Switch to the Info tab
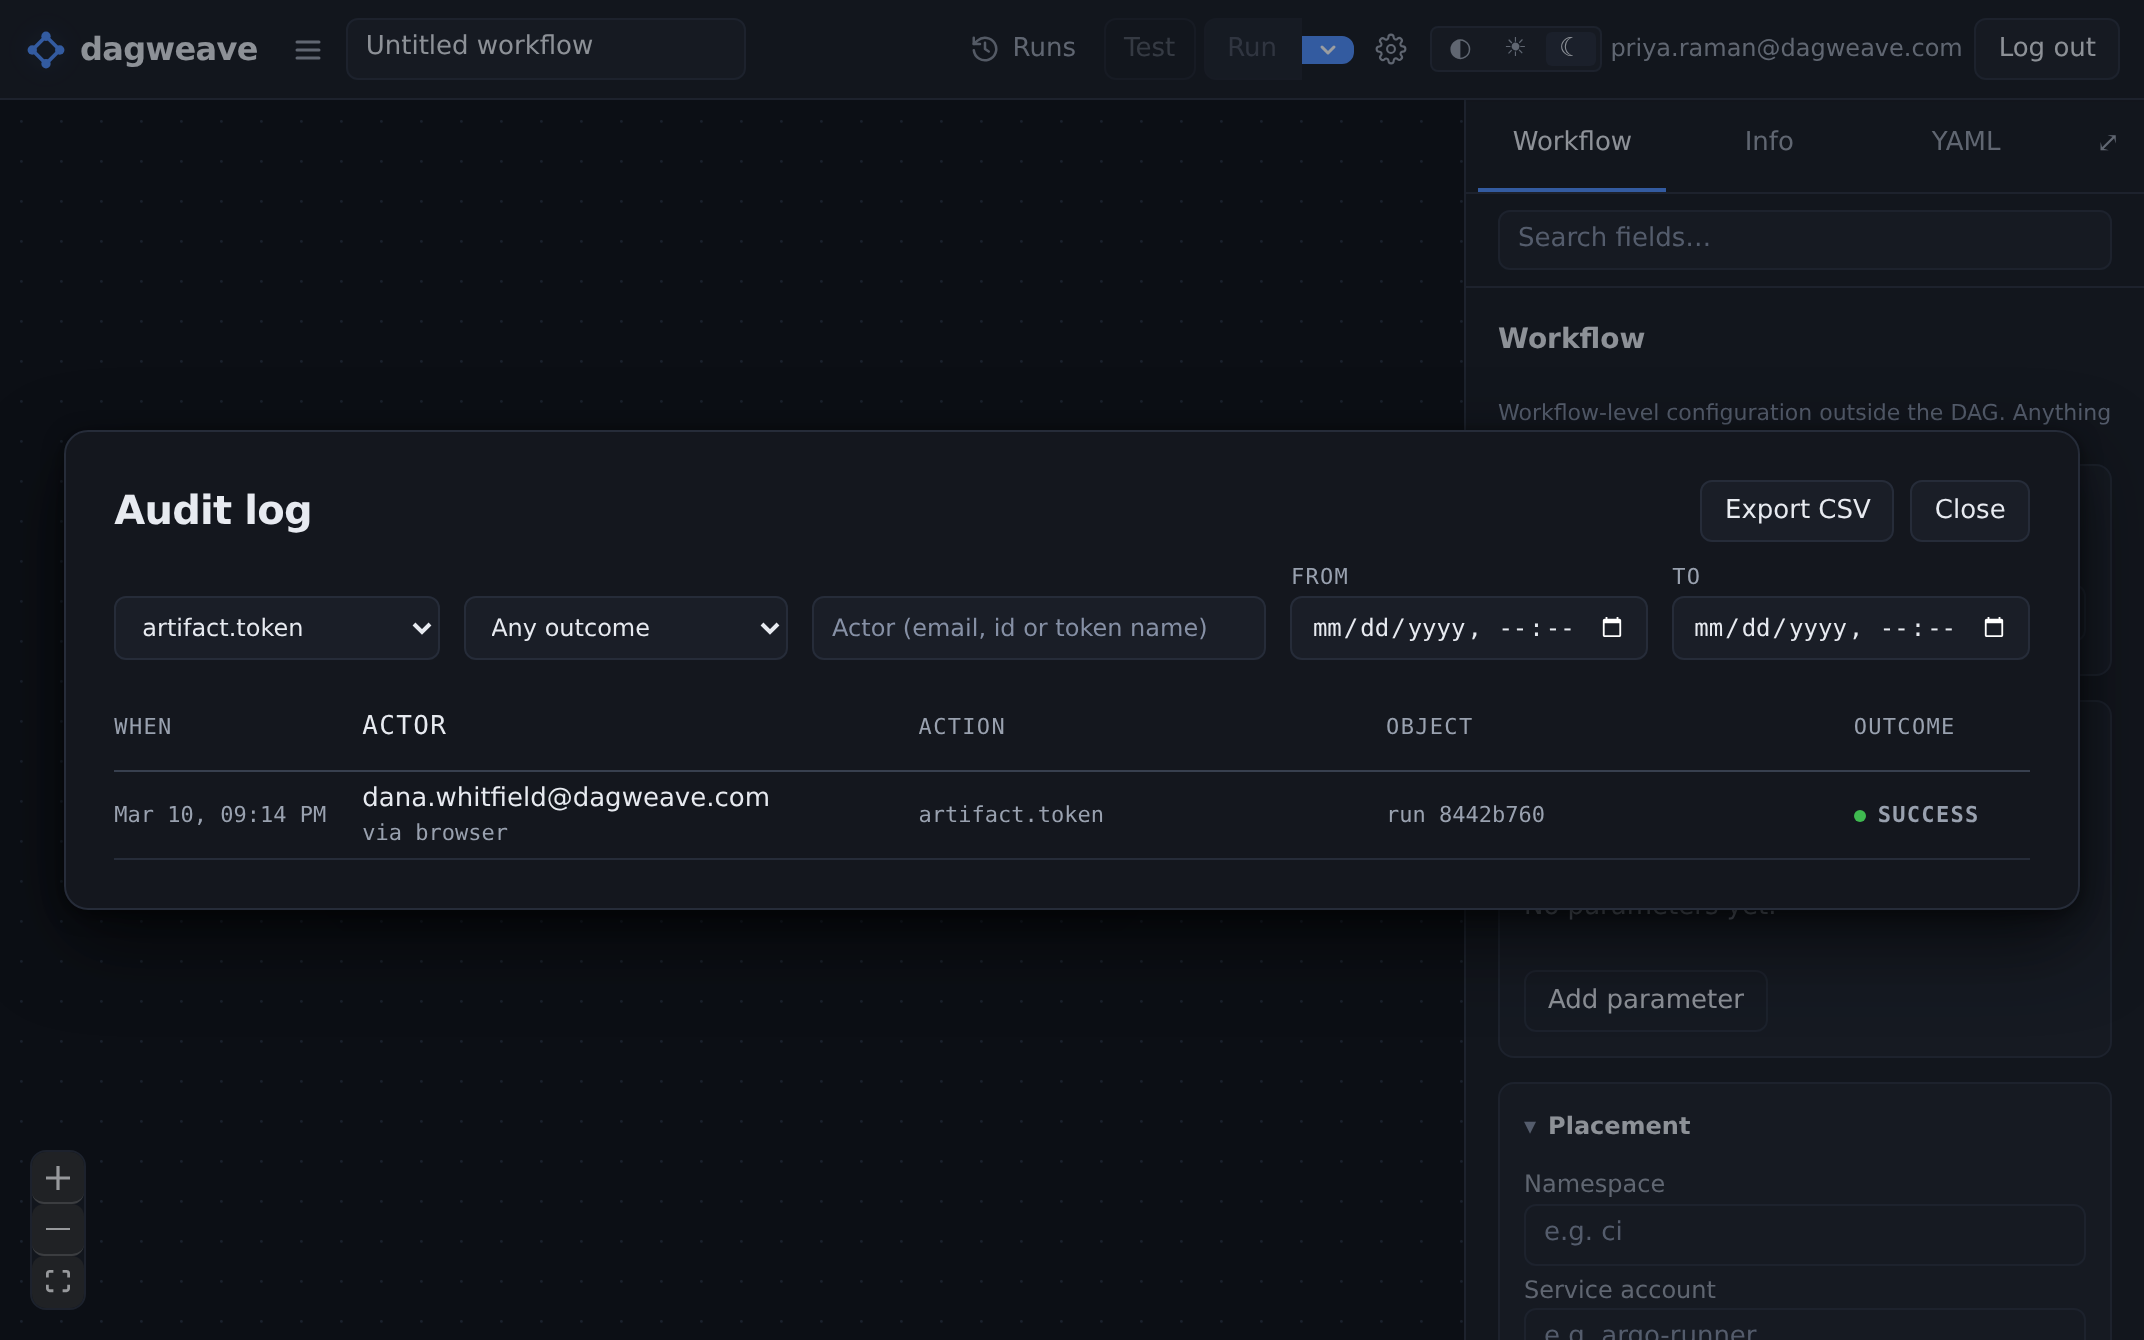Viewport: 2144px width, 1340px height. (1769, 142)
